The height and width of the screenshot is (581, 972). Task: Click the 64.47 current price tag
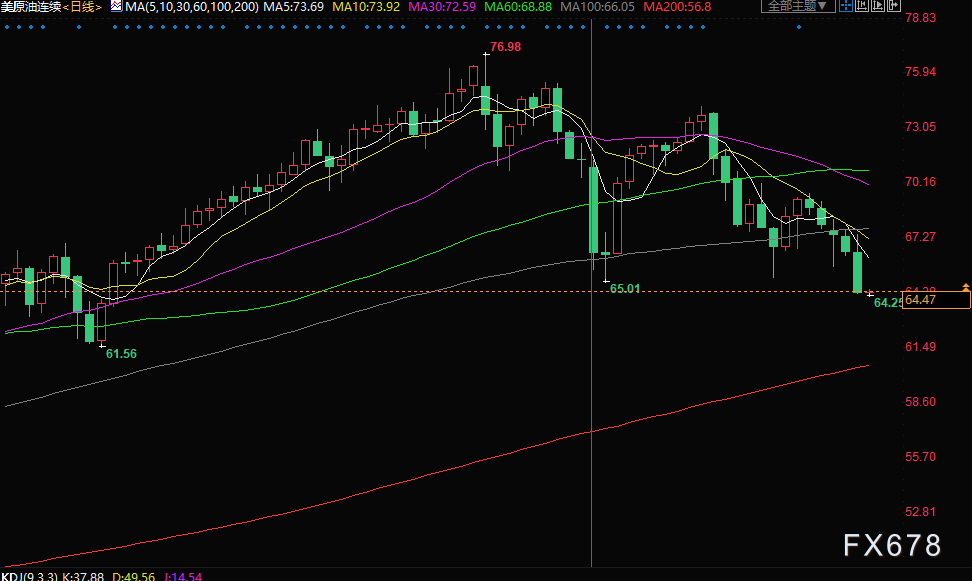[x=936, y=300]
